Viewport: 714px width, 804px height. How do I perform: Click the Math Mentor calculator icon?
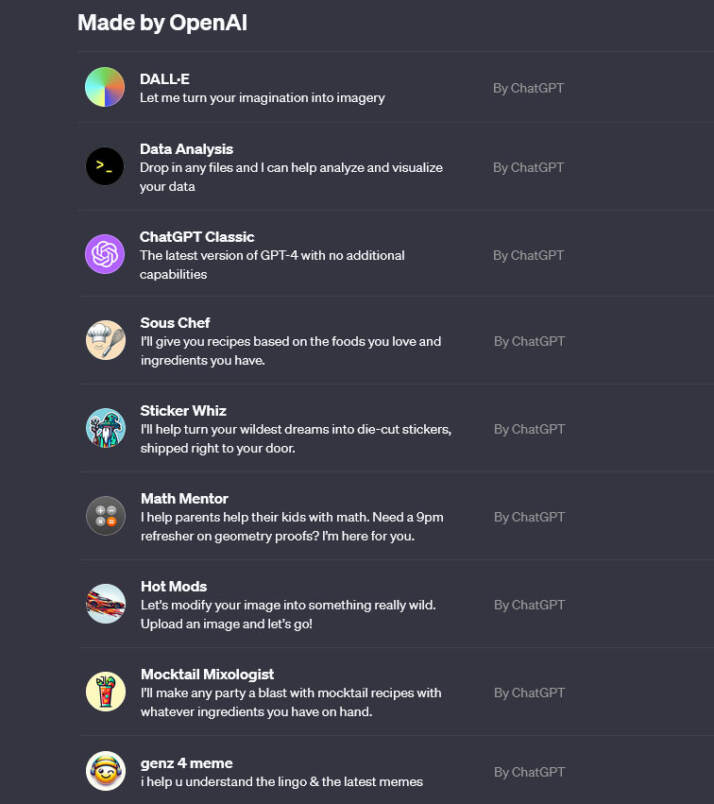click(x=105, y=516)
